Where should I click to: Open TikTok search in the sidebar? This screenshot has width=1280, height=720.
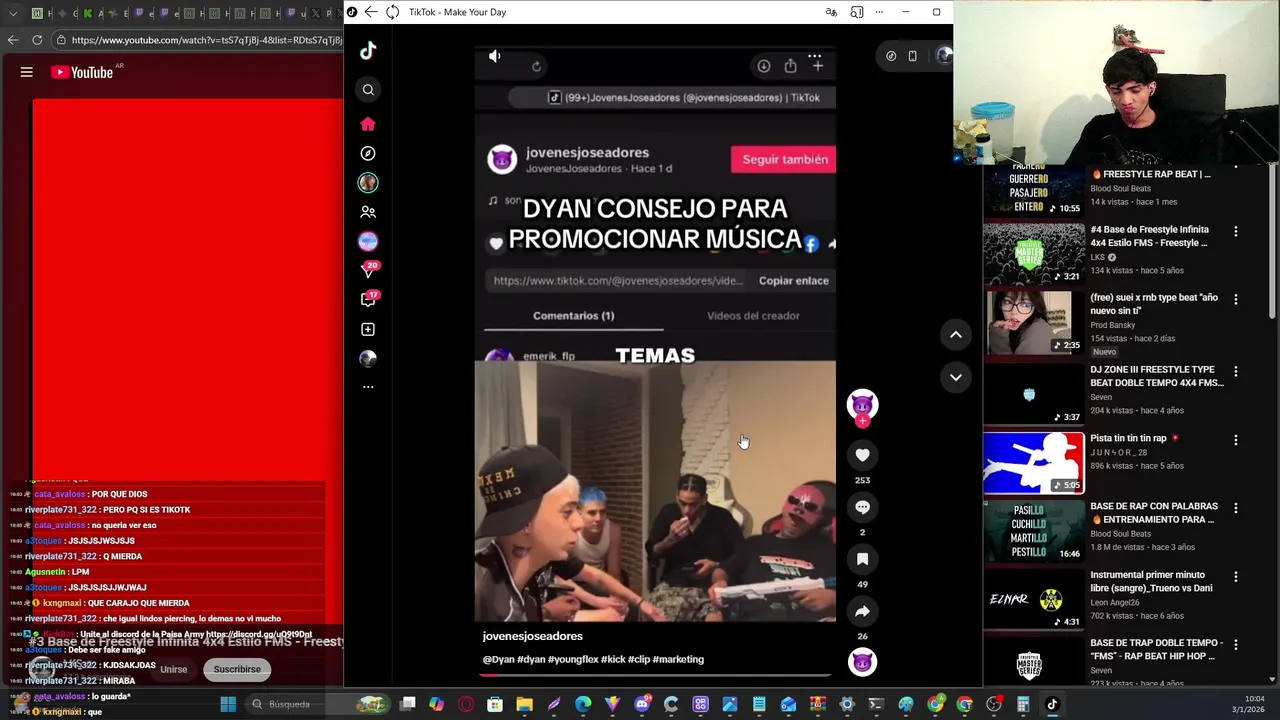click(x=368, y=90)
